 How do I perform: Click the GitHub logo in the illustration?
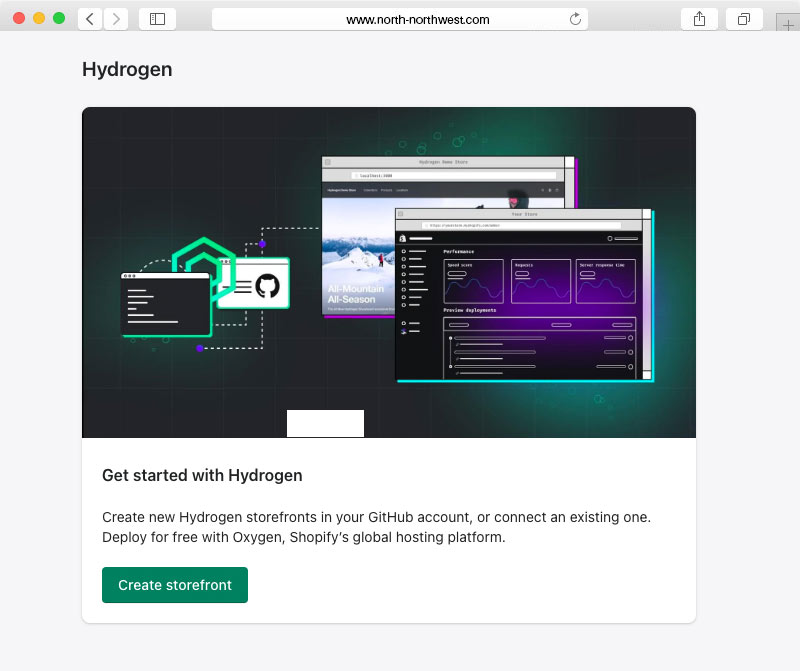pyautogui.click(x=266, y=286)
